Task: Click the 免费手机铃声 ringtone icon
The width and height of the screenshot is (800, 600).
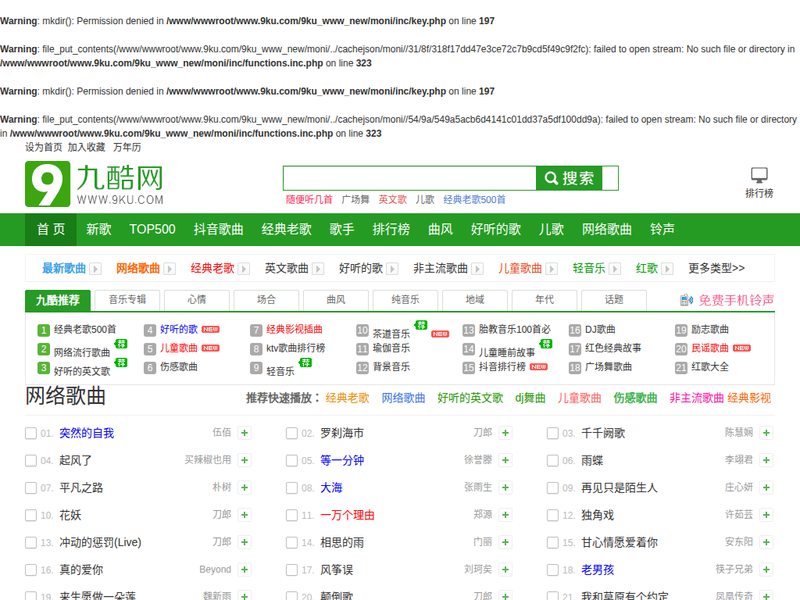Action: (685, 300)
